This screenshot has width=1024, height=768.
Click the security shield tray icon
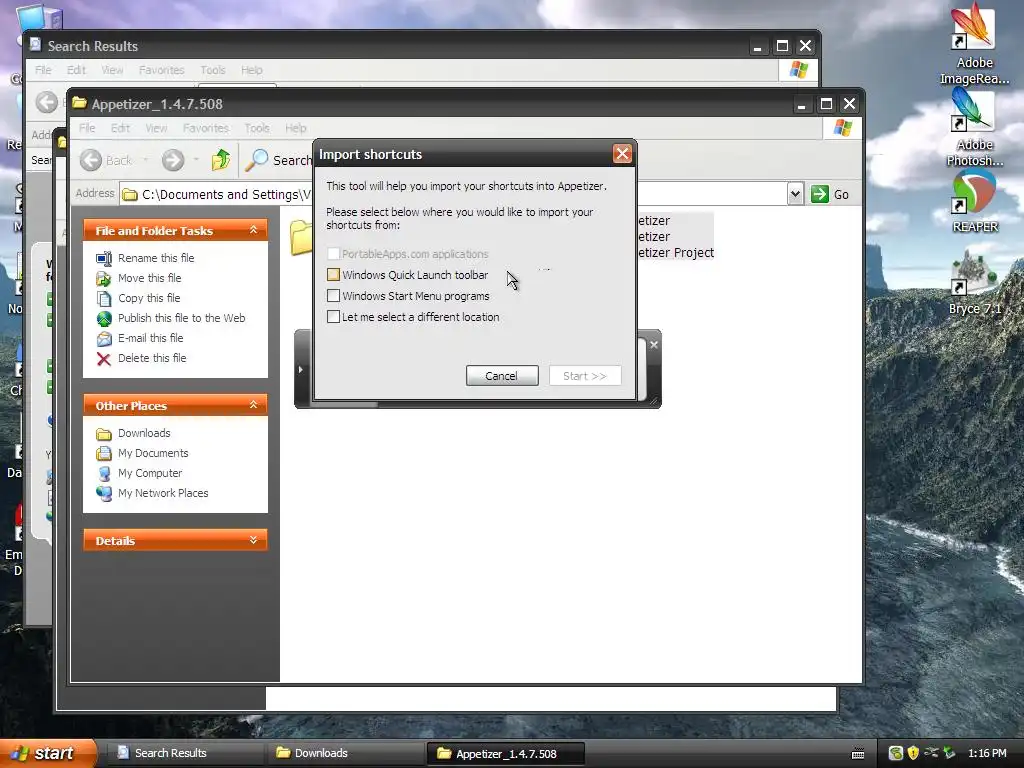point(913,753)
